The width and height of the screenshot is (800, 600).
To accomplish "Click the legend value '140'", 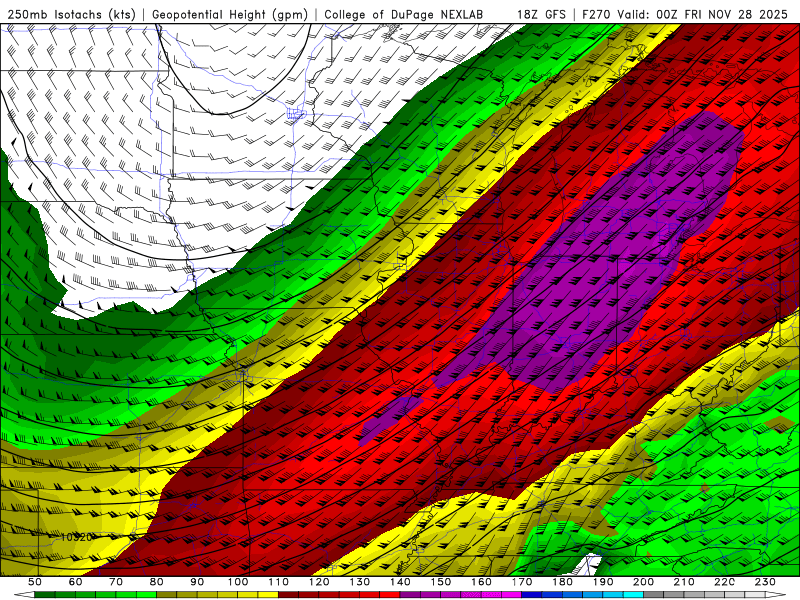I will (401, 582).
